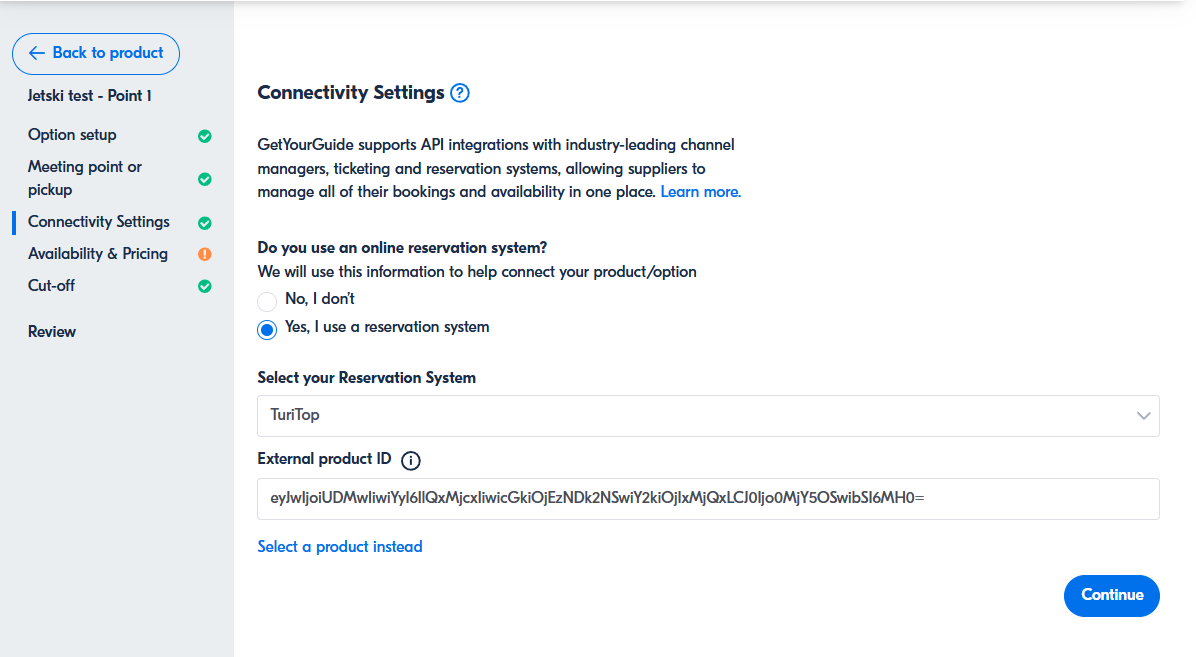Open the Cut-off sidebar section
Image resolution: width=1196 pixels, height=657 pixels.
tap(52, 286)
